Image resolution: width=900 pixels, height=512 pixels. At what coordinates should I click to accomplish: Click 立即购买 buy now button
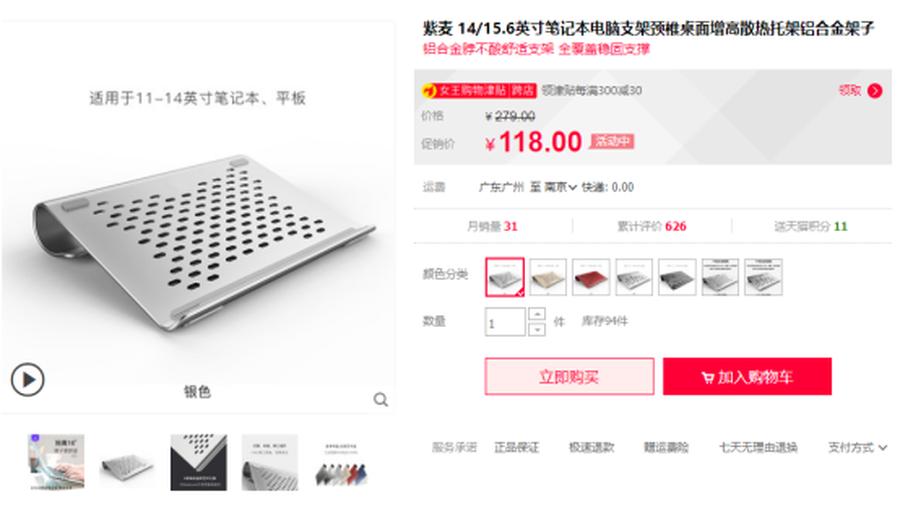(569, 377)
